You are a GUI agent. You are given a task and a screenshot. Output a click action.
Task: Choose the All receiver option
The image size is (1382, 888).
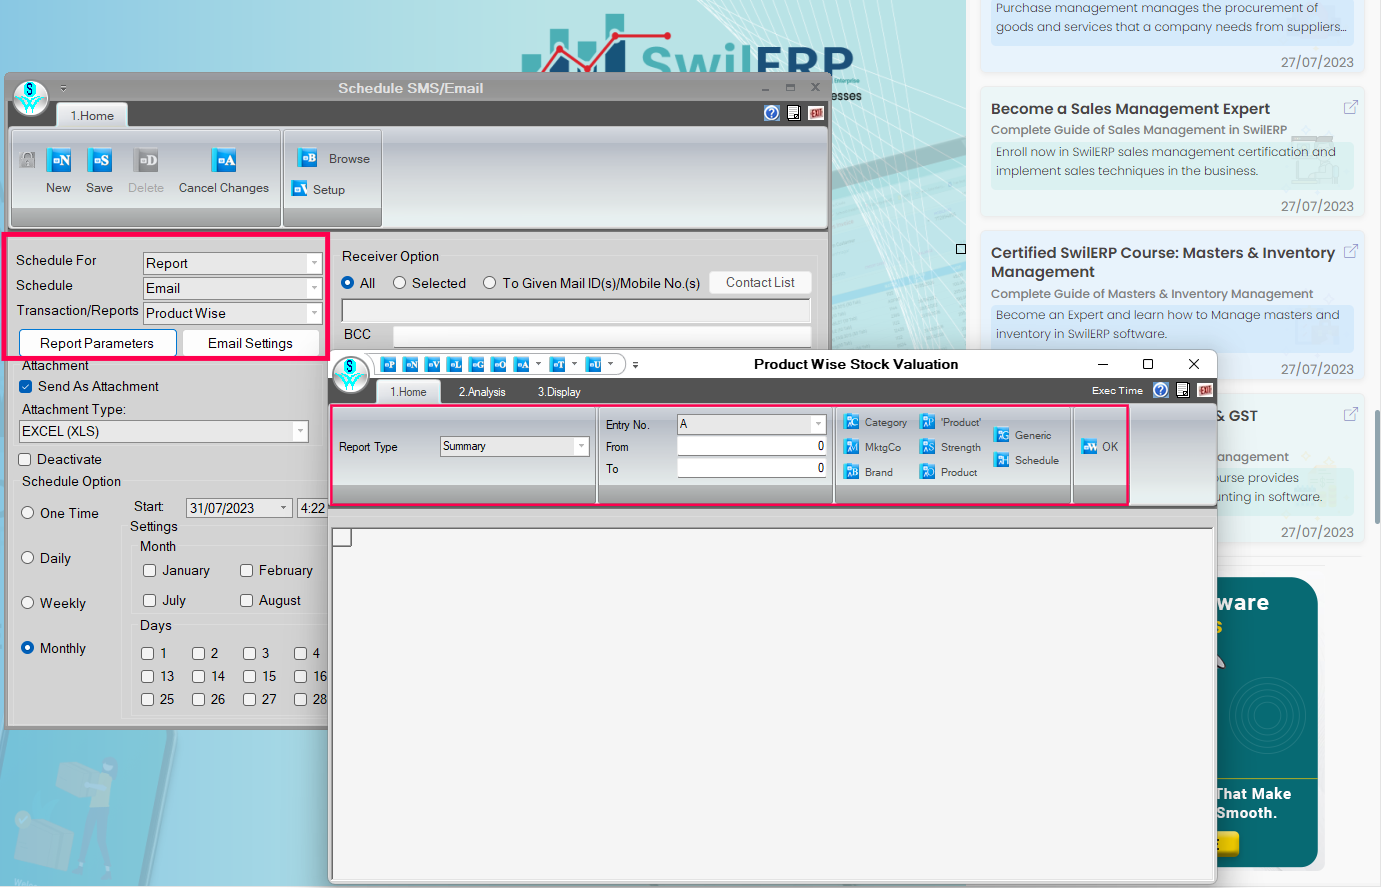[348, 283]
